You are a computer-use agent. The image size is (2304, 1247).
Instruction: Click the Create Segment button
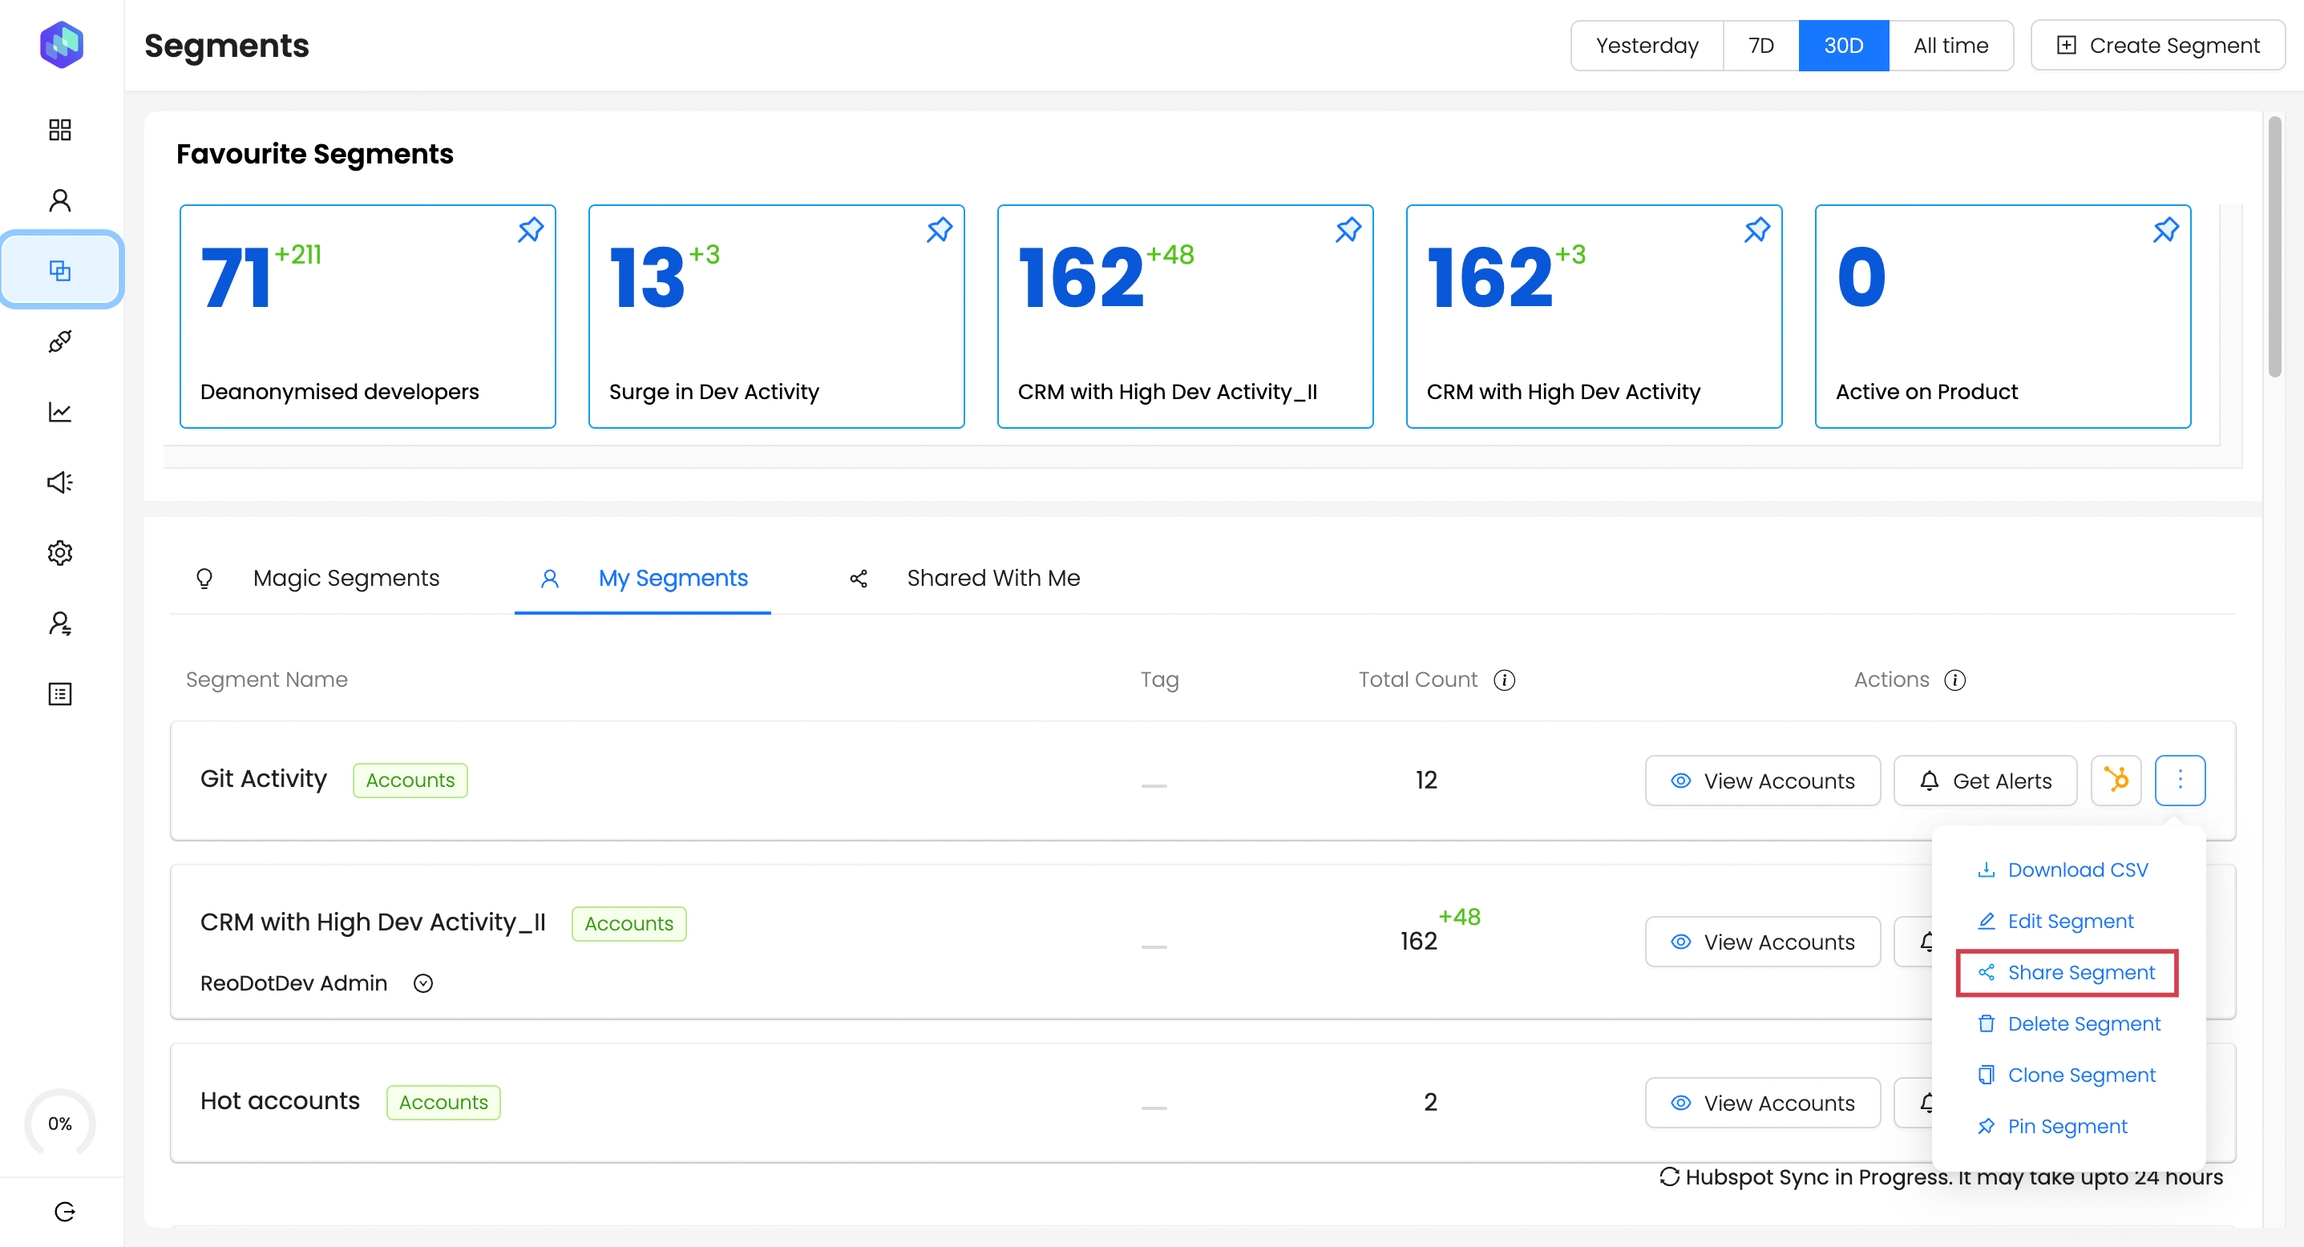coord(2157,46)
